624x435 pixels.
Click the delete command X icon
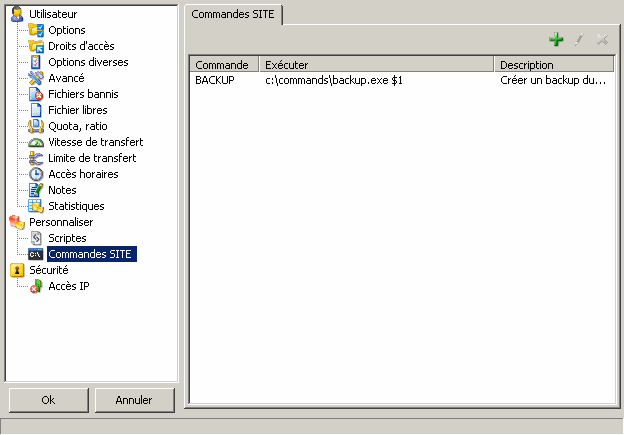[601, 40]
